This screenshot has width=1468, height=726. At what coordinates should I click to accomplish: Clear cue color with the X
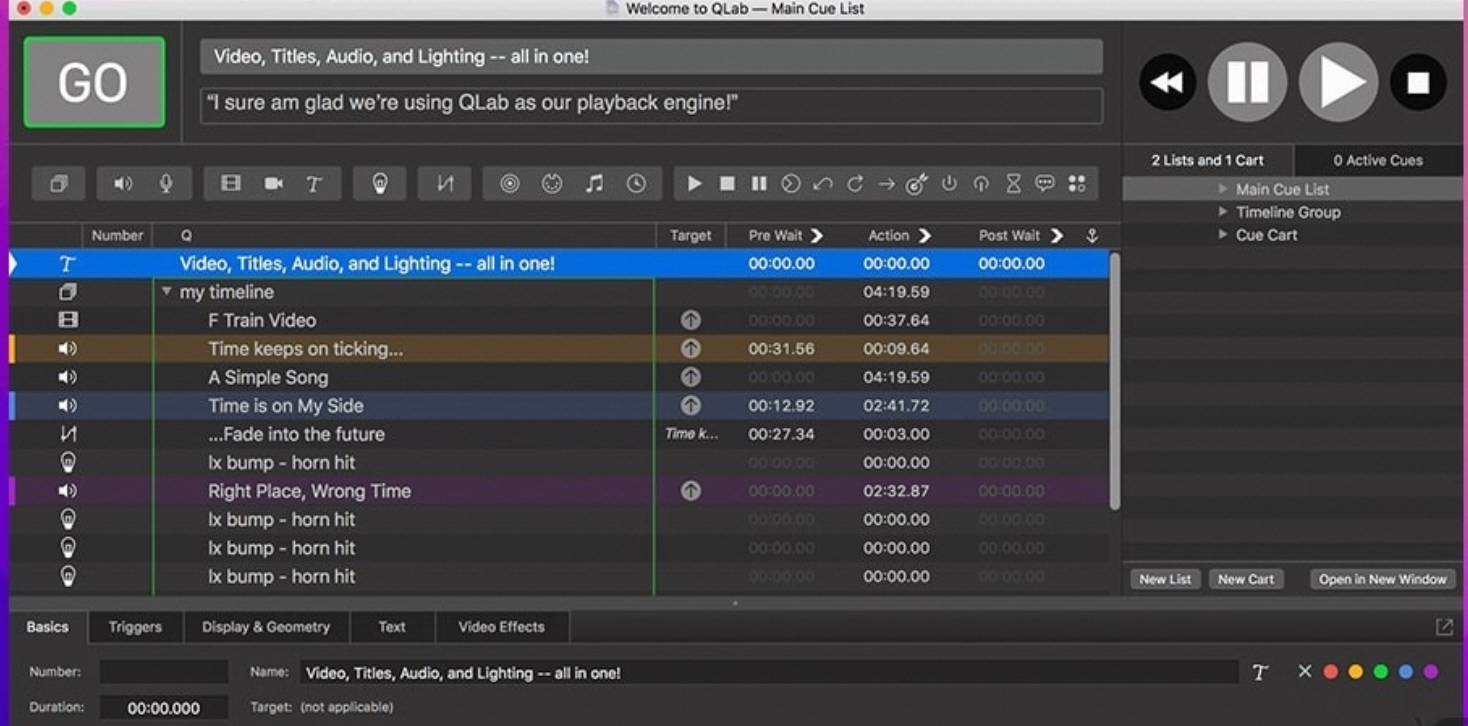pyautogui.click(x=1304, y=672)
